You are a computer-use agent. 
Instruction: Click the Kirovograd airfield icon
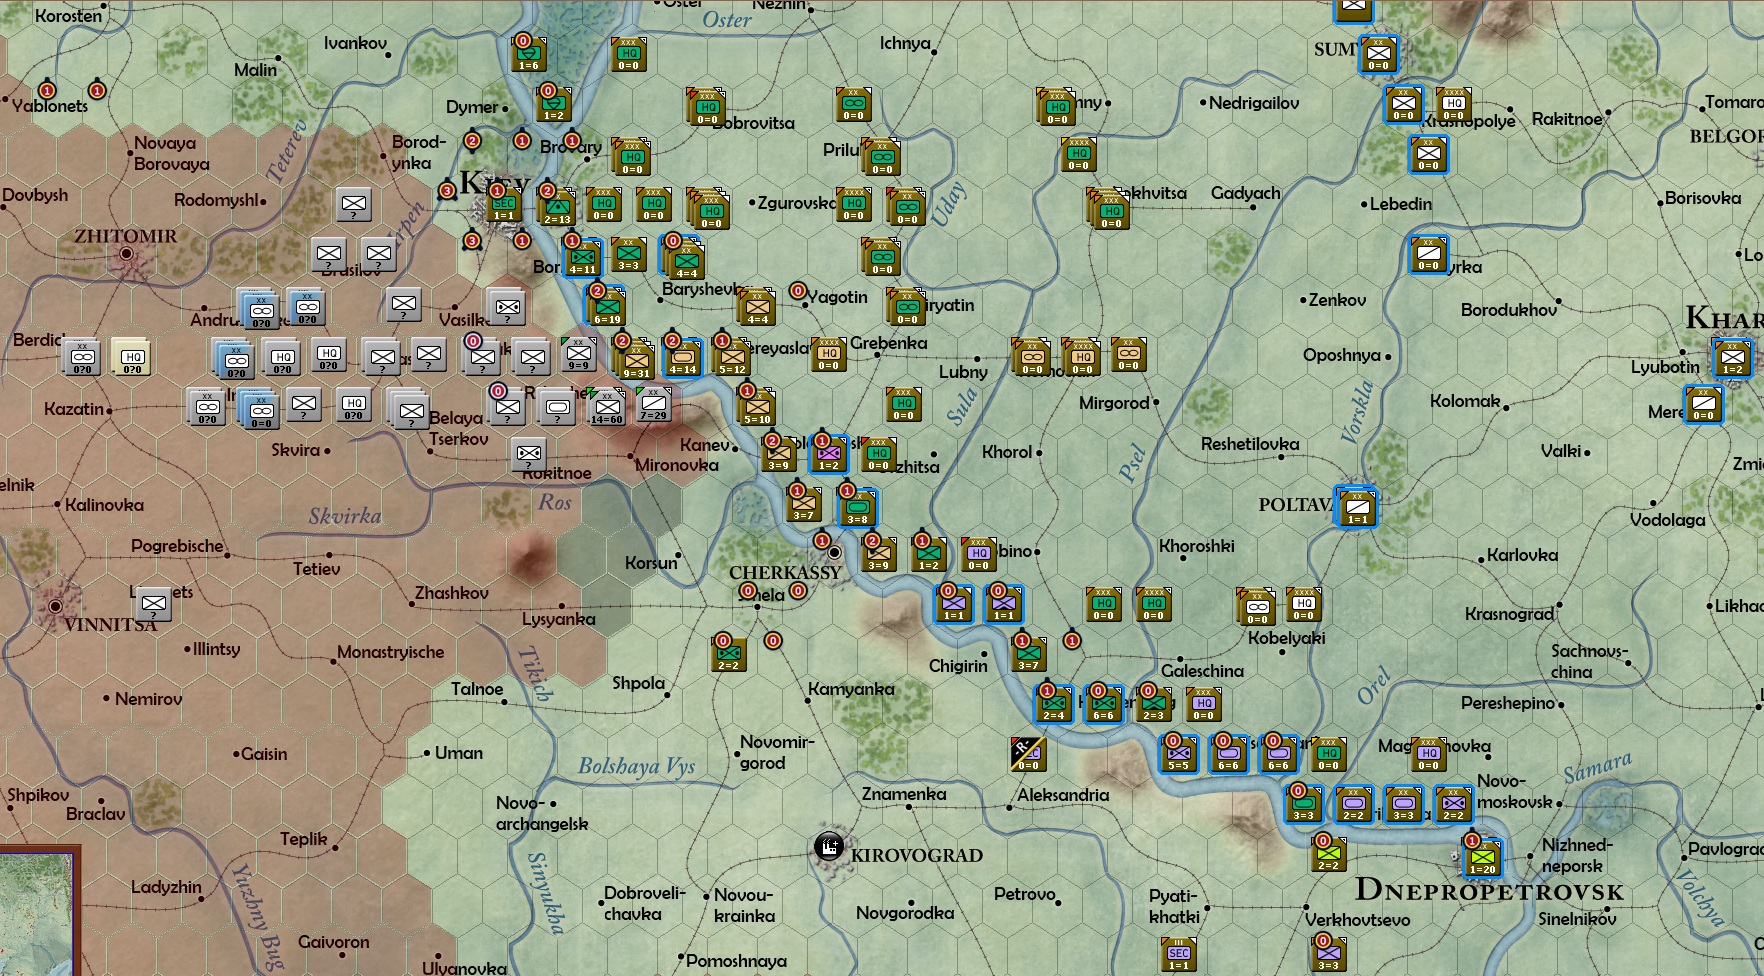coord(828,847)
